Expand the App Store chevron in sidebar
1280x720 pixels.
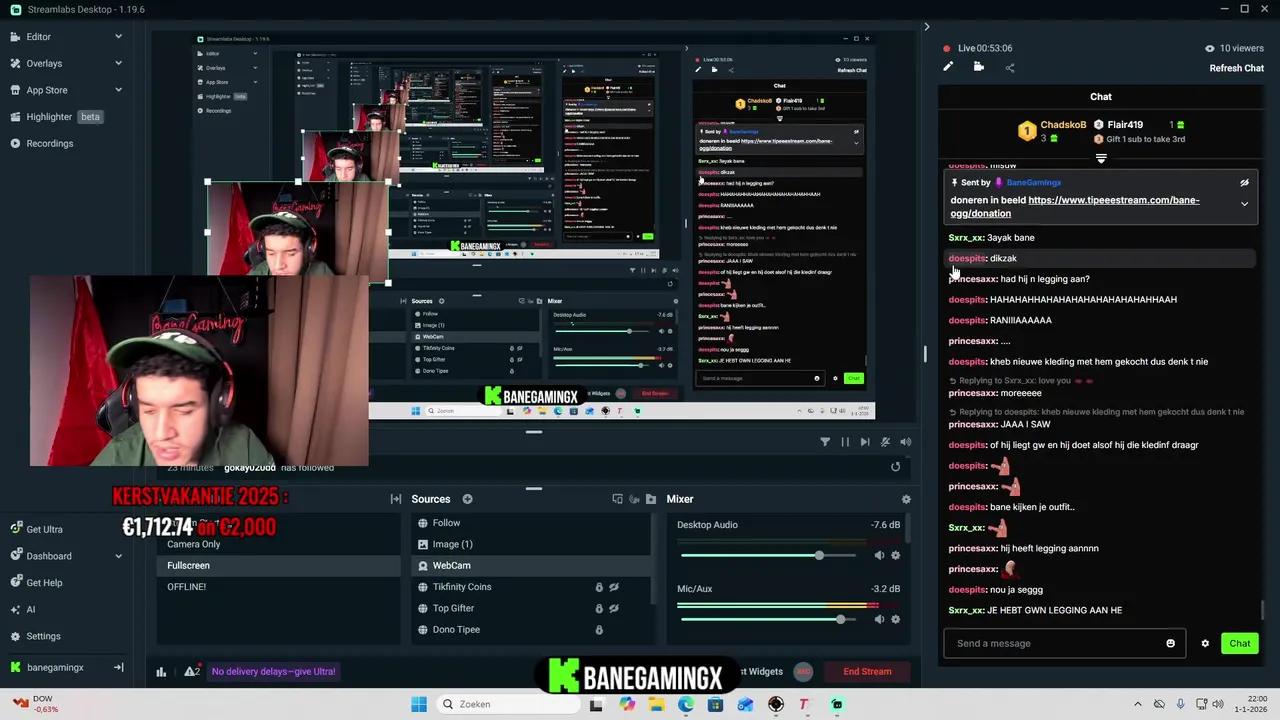tap(118, 90)
